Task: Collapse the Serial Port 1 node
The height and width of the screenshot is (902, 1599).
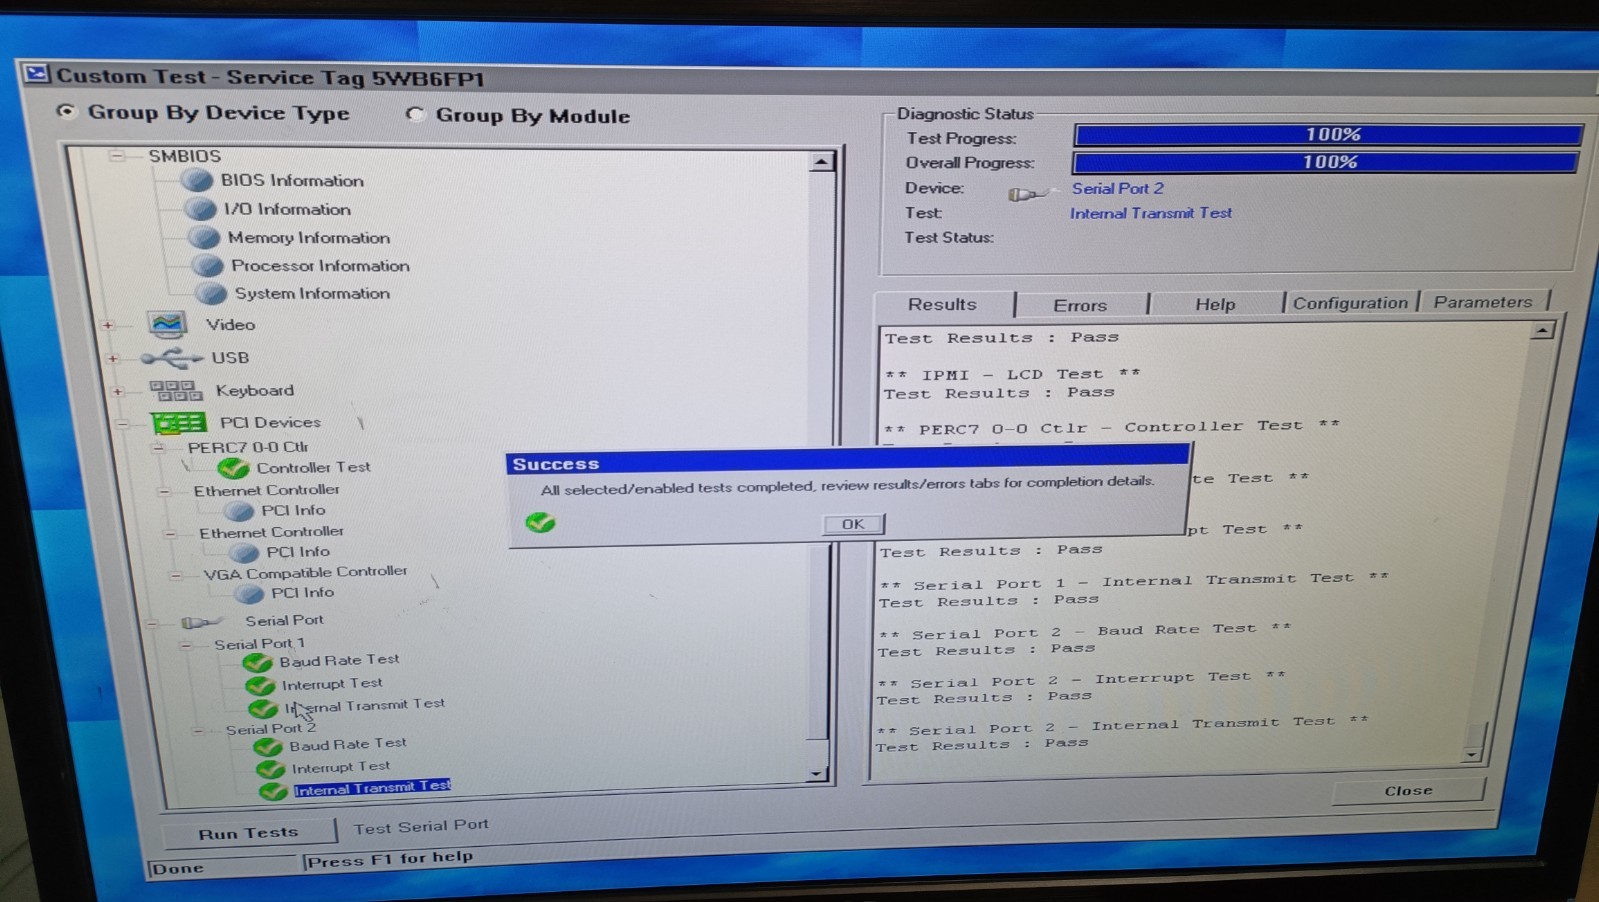Action: coord(186,645)
